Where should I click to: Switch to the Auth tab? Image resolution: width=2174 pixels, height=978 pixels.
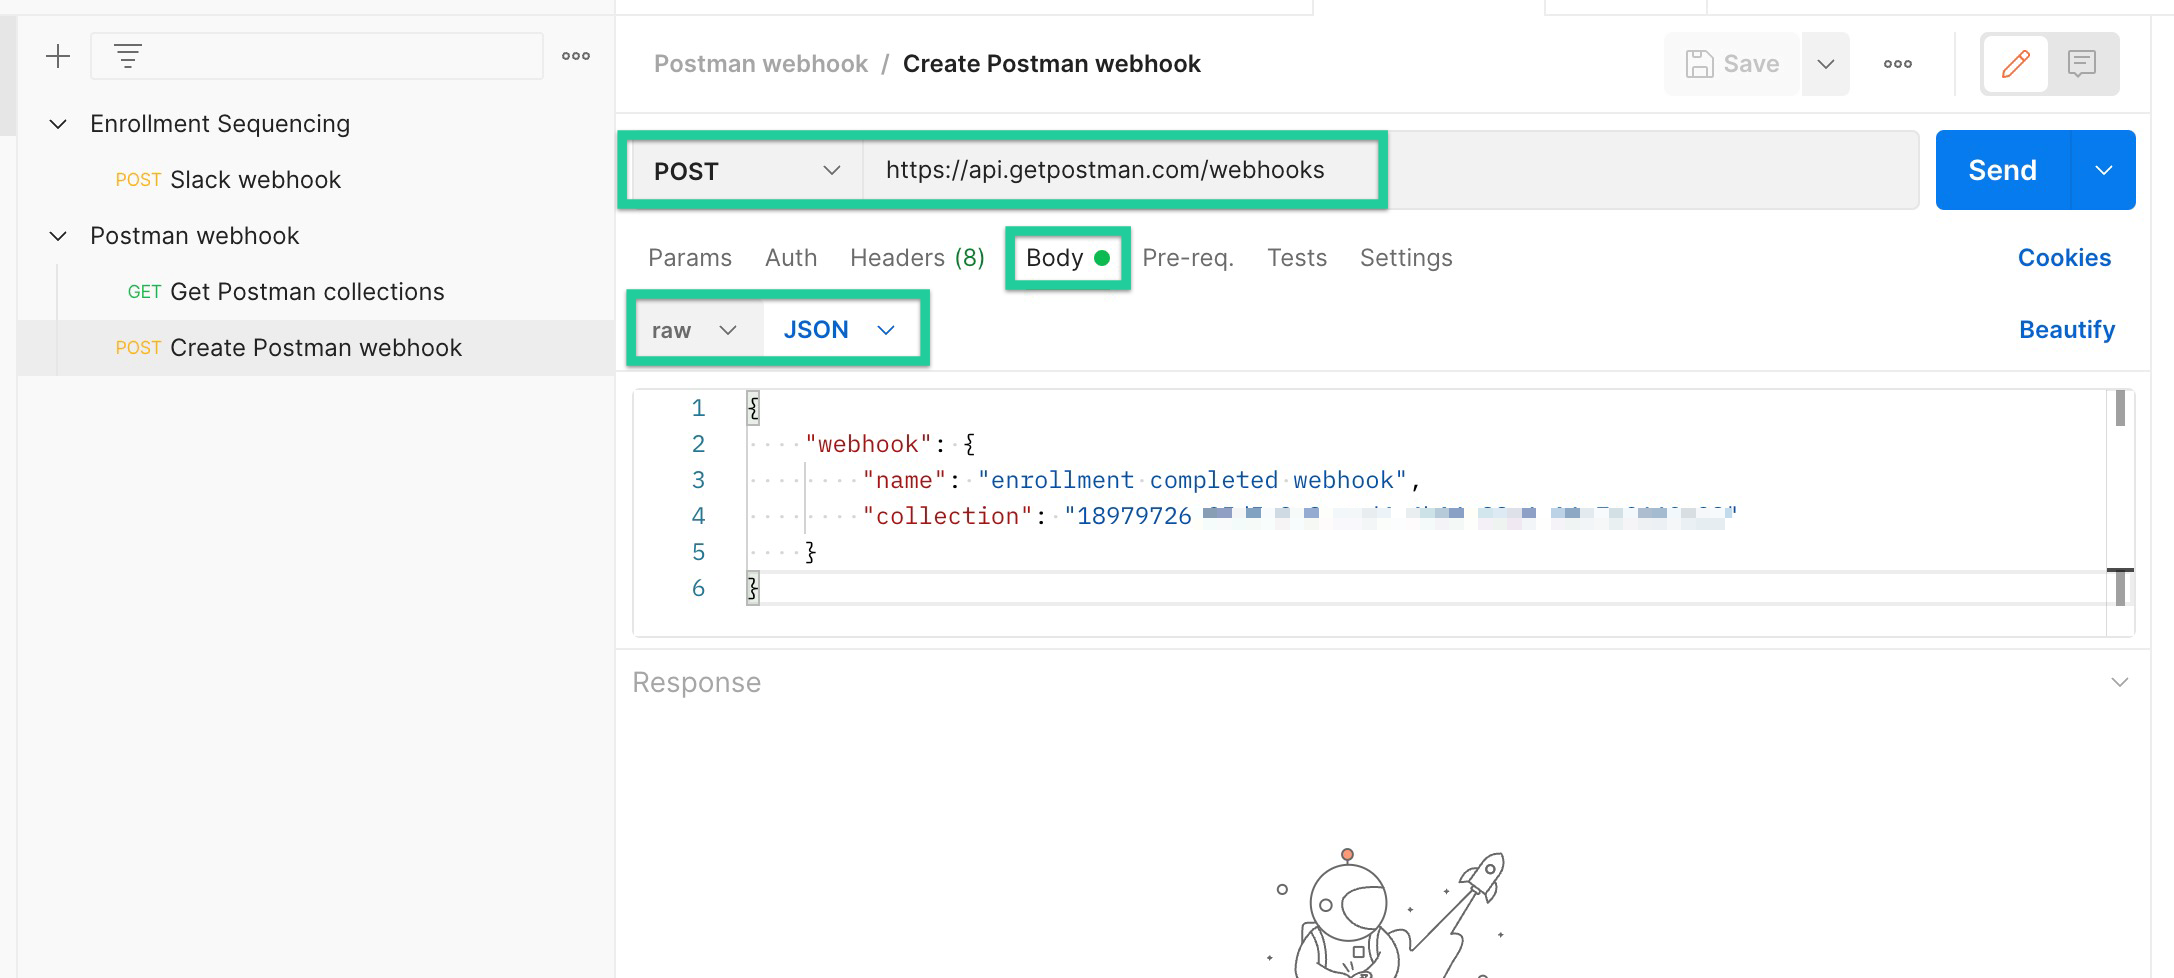pyautogui.click(x=791, y=258)
